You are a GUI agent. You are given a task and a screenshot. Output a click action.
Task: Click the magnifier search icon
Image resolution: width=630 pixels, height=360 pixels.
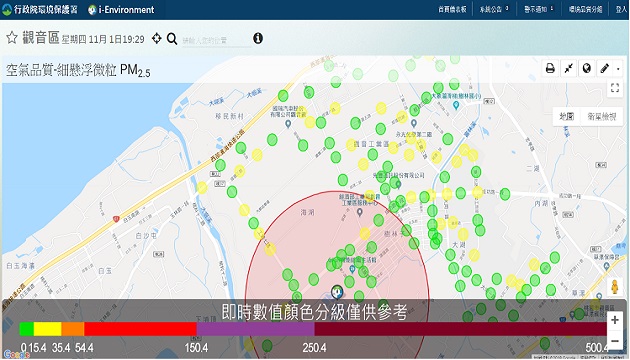pyautogui.click(x=172, y=39)
